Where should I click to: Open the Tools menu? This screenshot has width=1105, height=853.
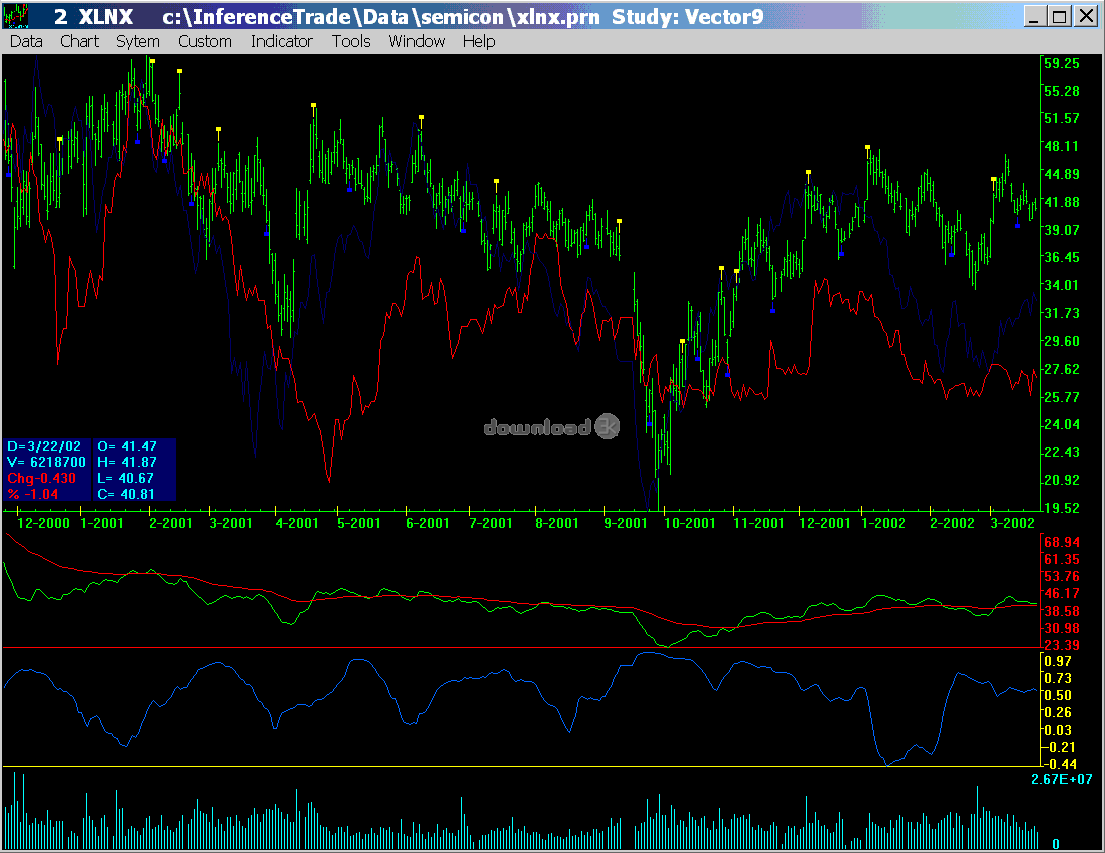(x=351, y=42)
